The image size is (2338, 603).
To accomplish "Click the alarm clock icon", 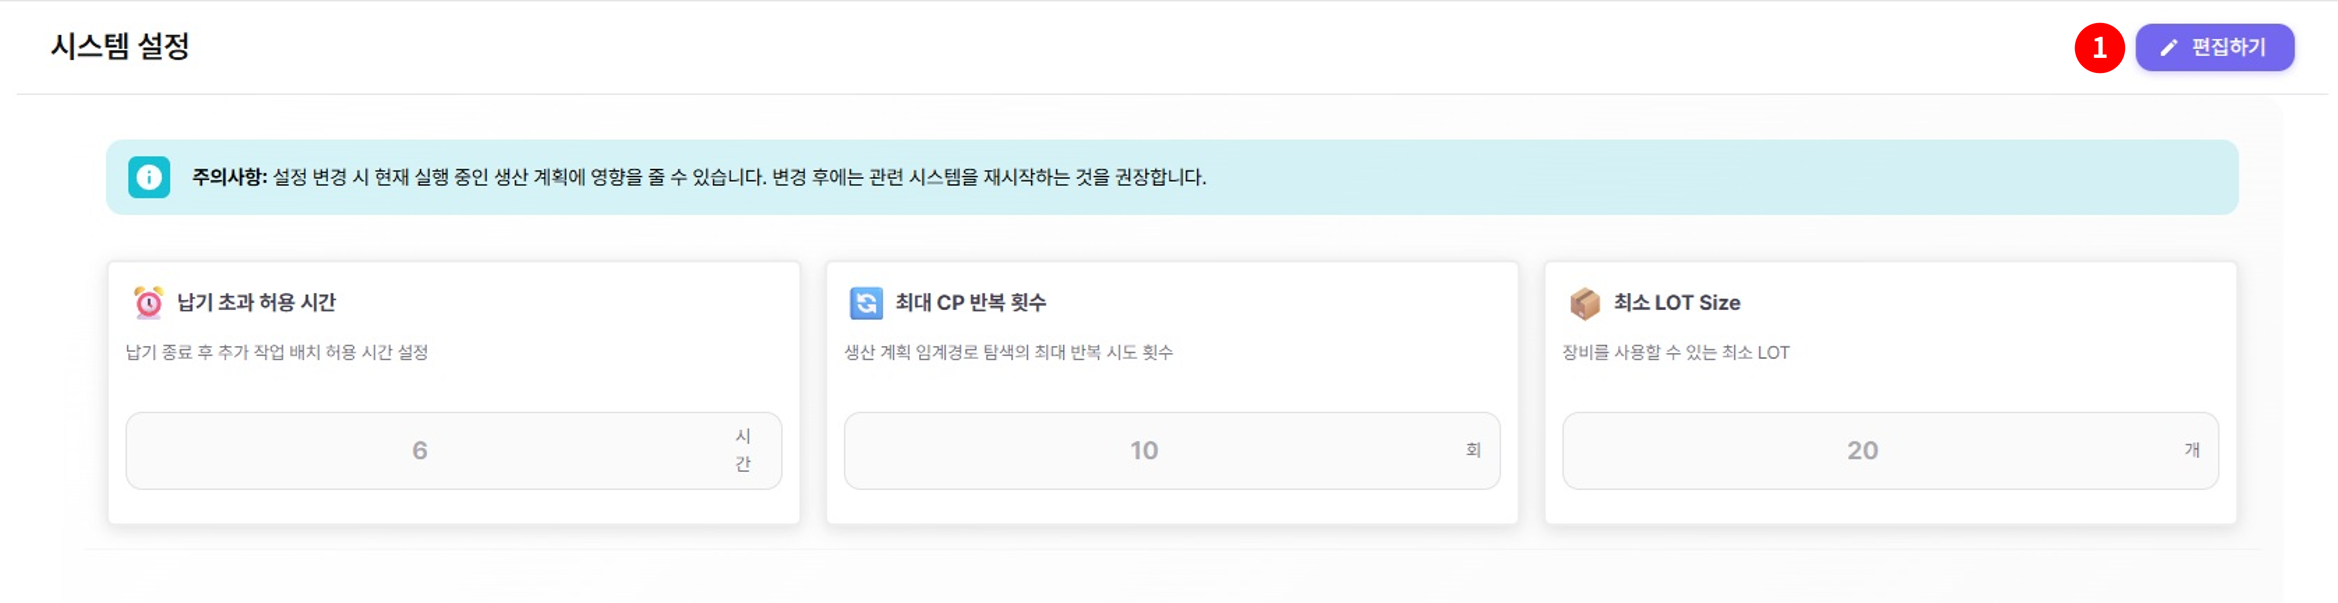I will (149, 302).
